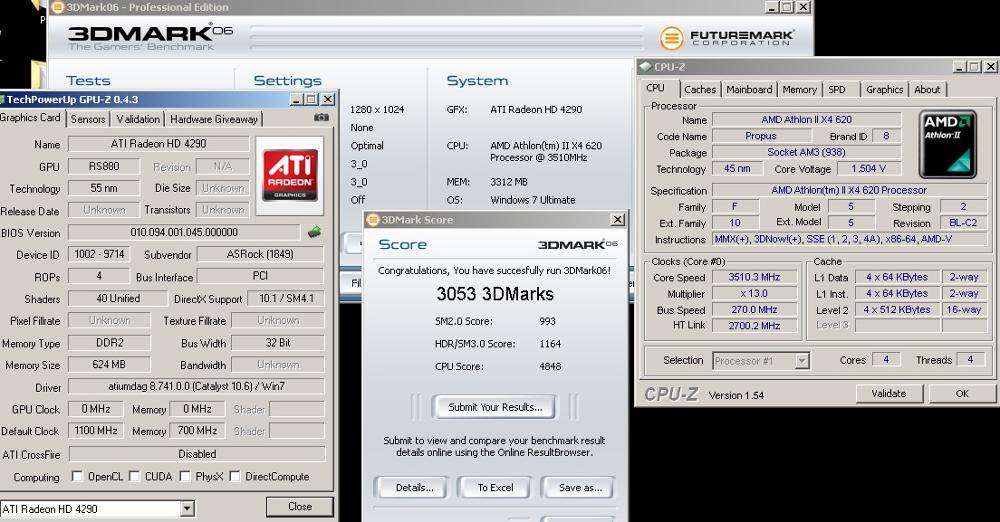Click the Subvendor value ASRock (1849)
Image resolution: width=1000 pixels, height=522 pixels.
[x=260, y=255]
